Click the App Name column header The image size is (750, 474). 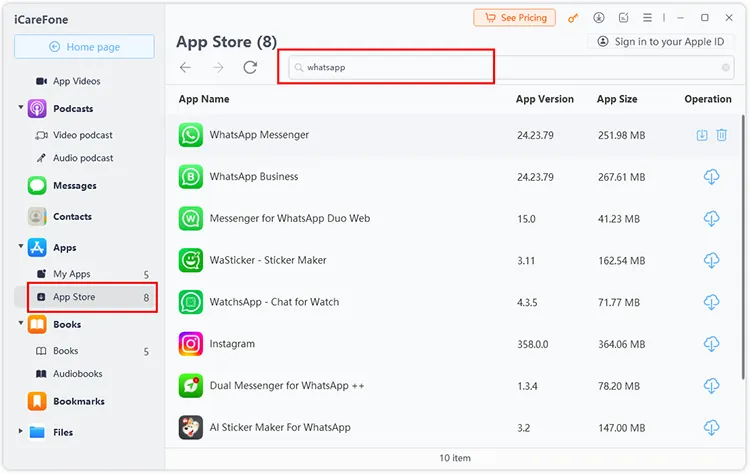click(204, 99)
